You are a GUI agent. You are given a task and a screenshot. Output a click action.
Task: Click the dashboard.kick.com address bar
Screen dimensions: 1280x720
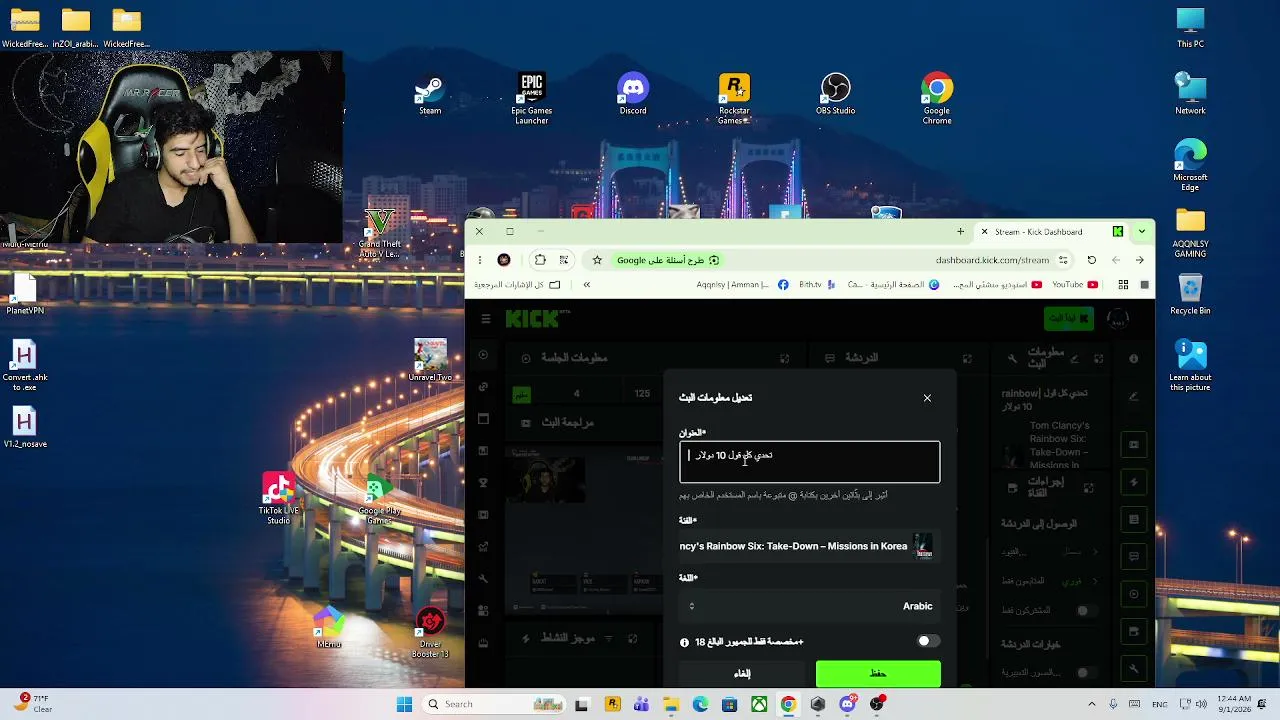coord(992,260)
